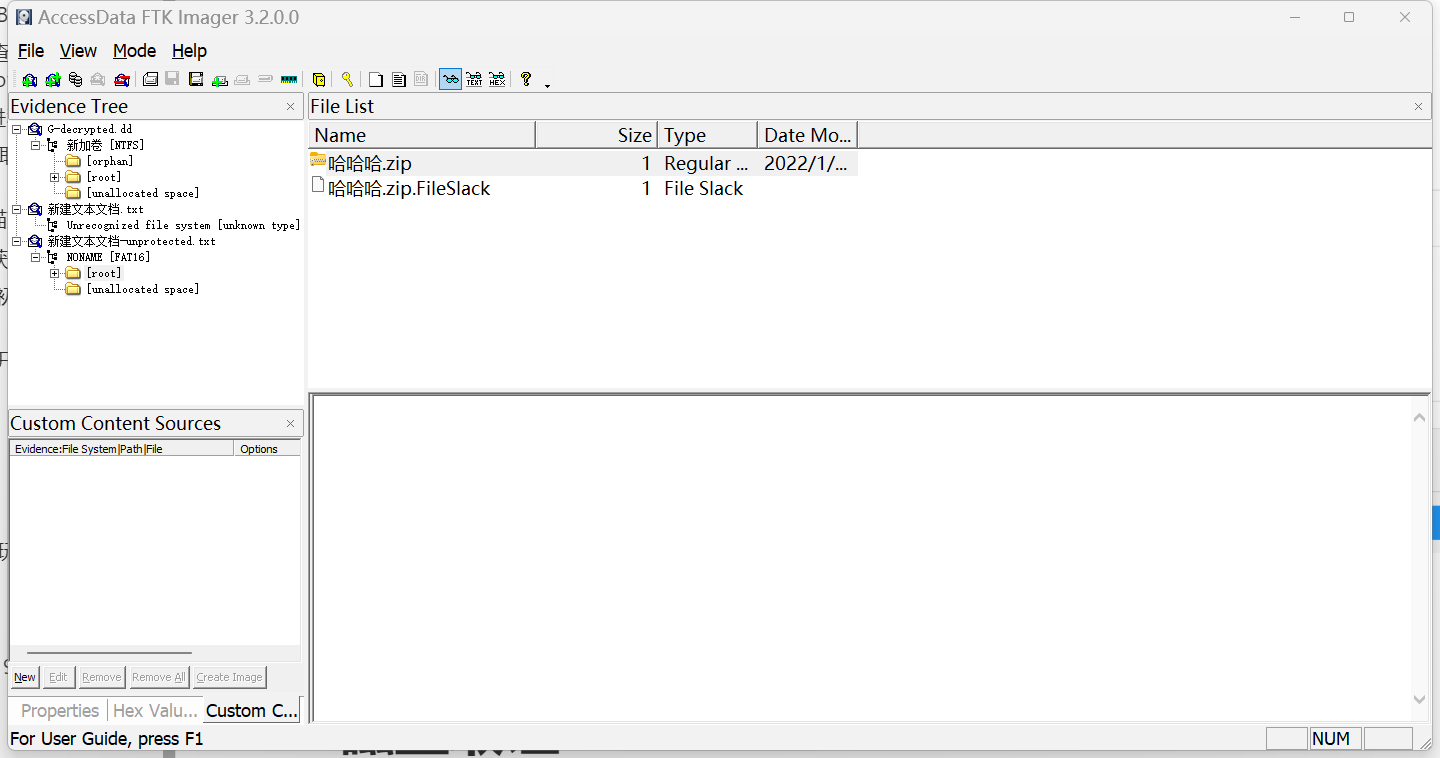Select [unallocated space] under 新加卷 [NTFS]
This screenshot has width=1440, height=758.
tap(142, 193)
